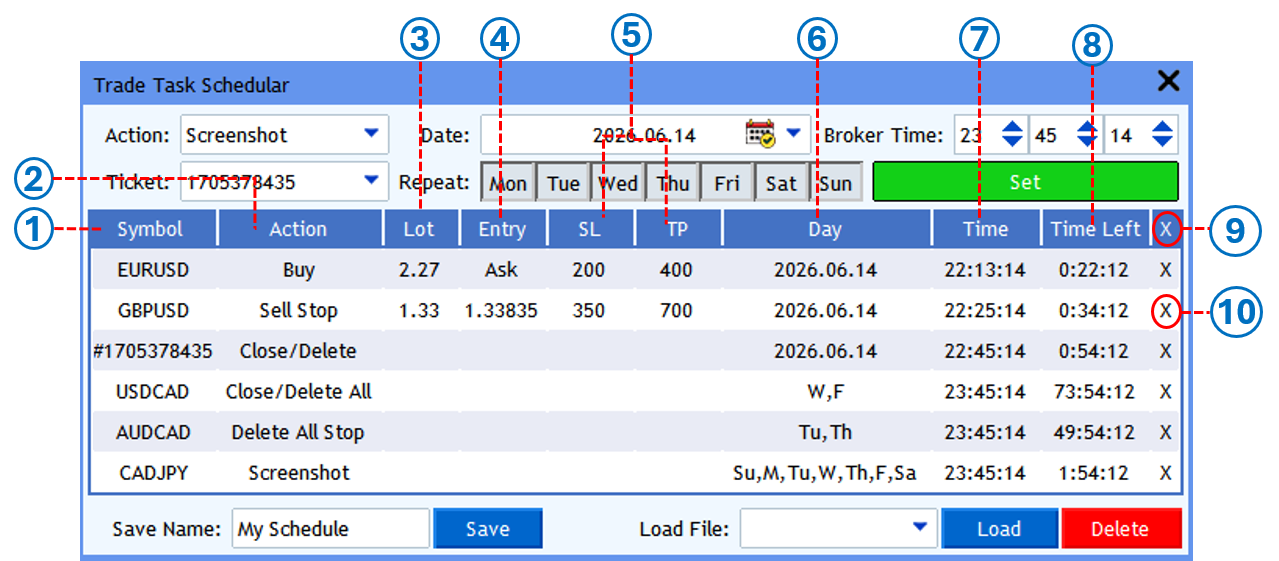The image size is (1279, 561).
Task: Select the EURUSD symbol cell
Action: coord(153,270)
